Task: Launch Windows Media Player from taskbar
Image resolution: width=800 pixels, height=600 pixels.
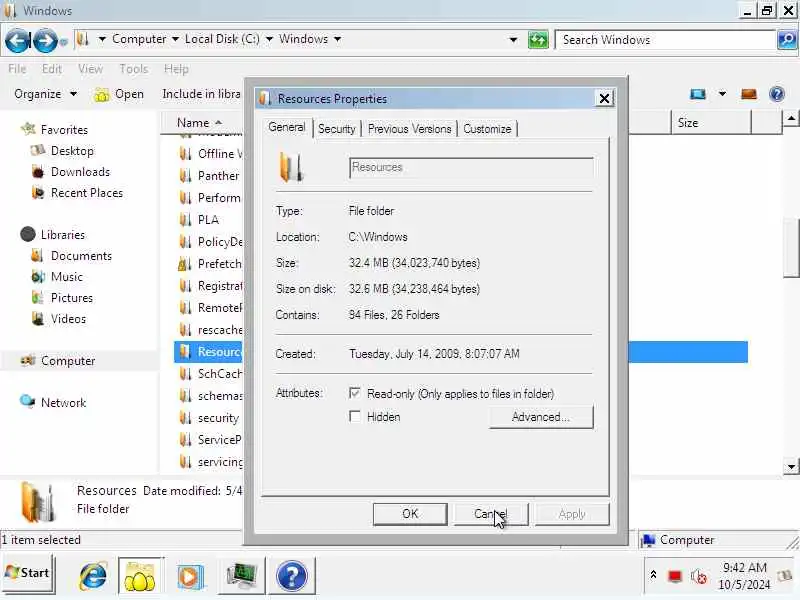Action: [x=190, y=577]
